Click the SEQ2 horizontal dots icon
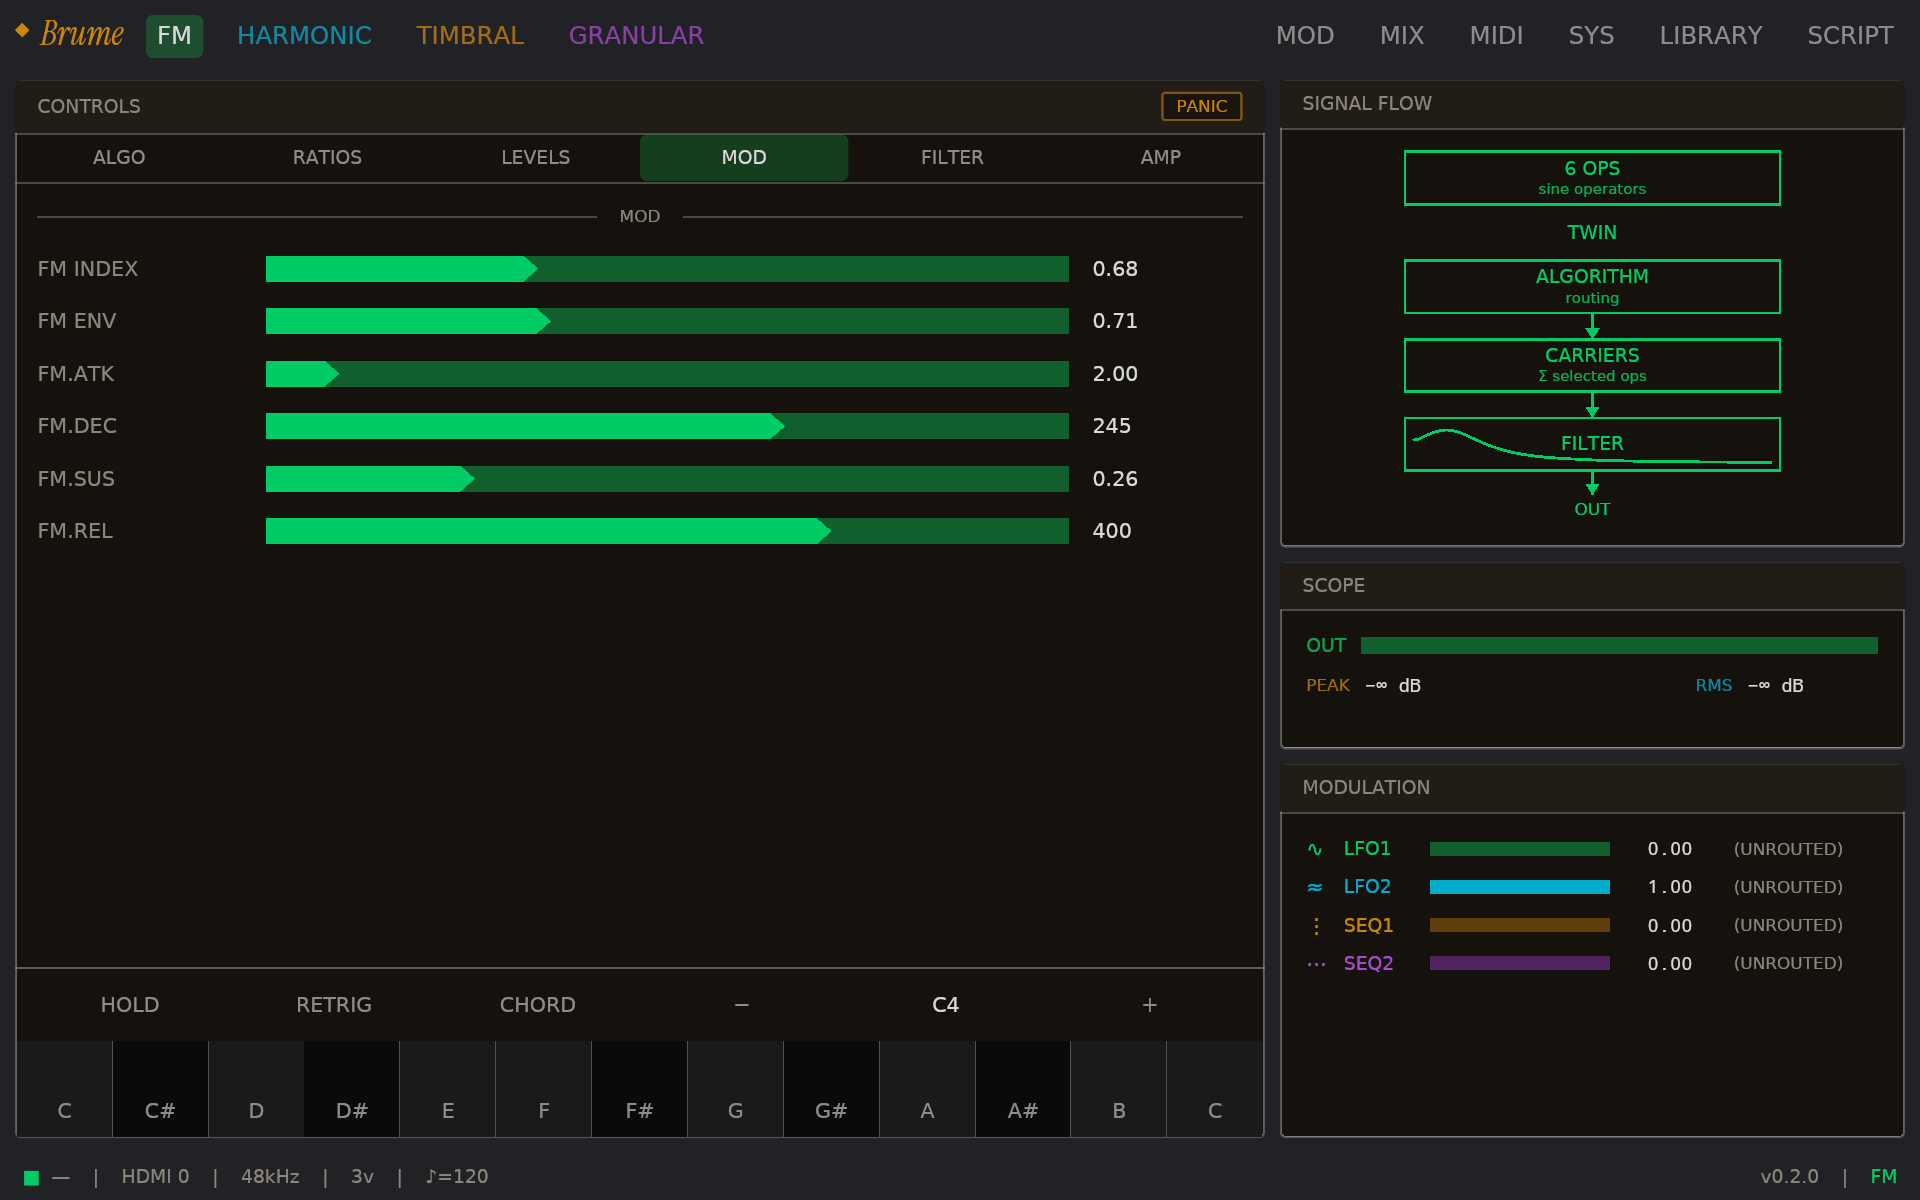Screen dimensions: 1920x1200 (1316, 964)
